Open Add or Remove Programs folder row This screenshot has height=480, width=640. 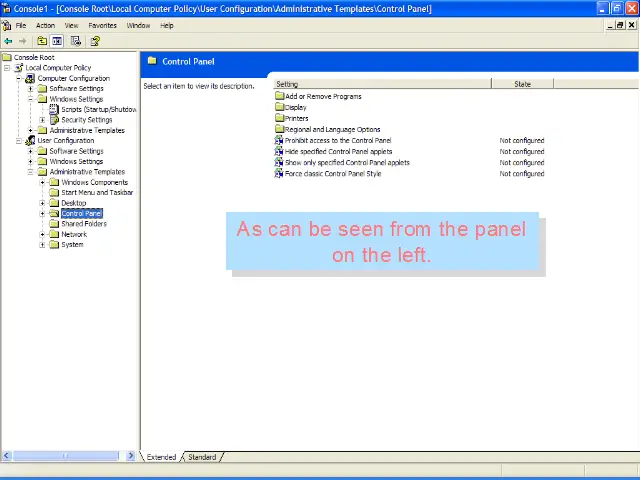pyautogui.click(x=323, y=96)
